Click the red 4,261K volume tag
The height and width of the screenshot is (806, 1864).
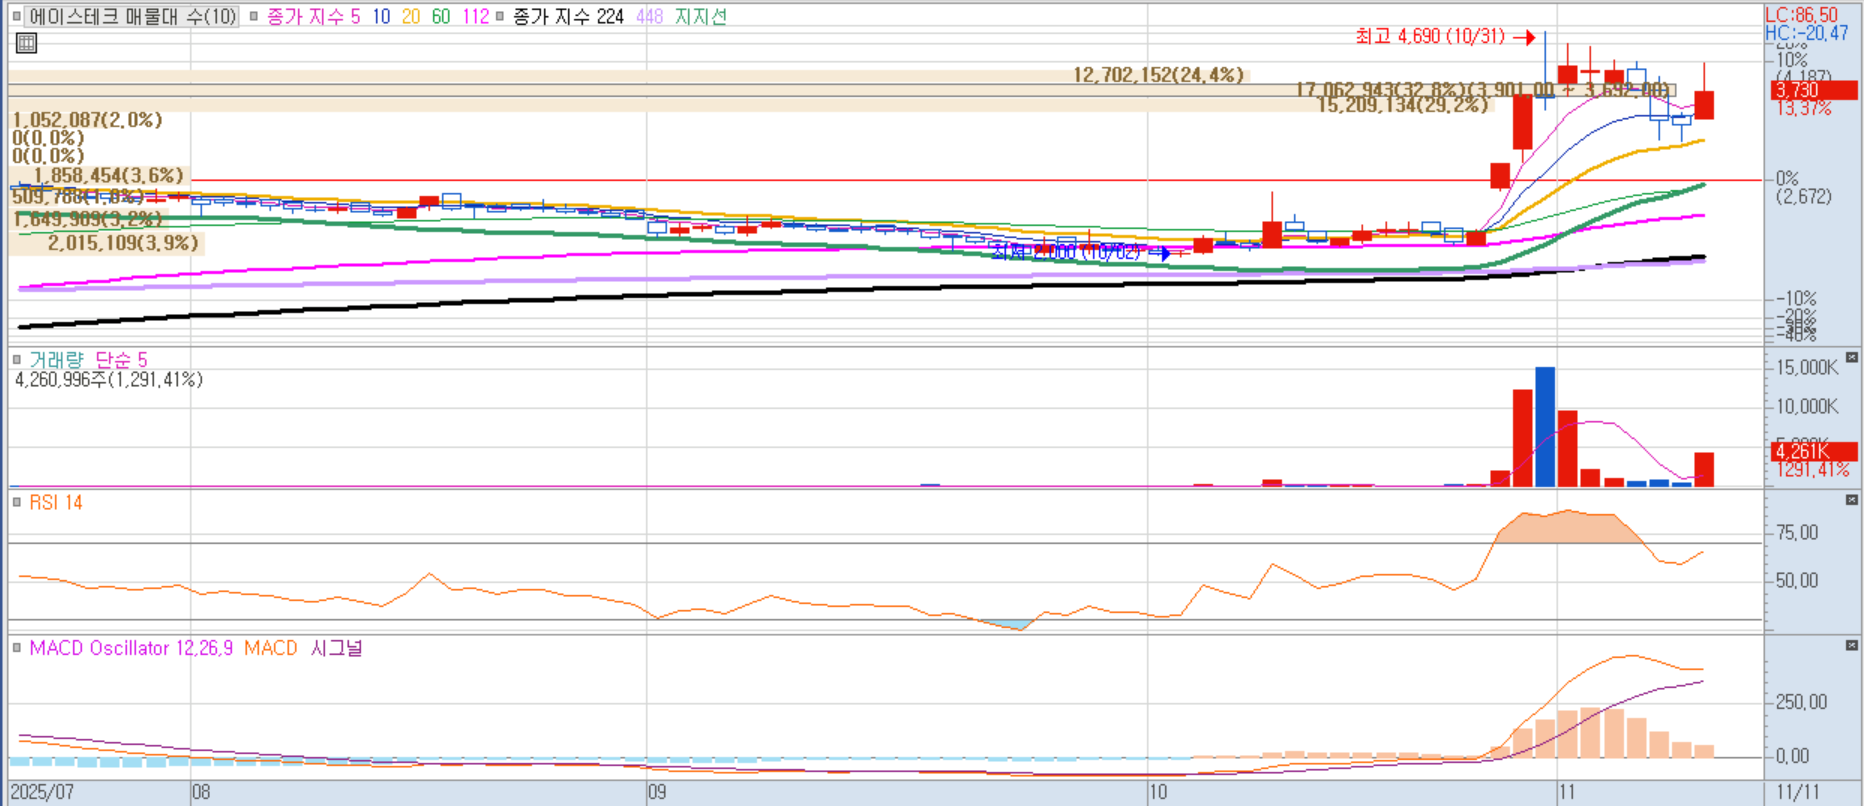pos(1814,451)
